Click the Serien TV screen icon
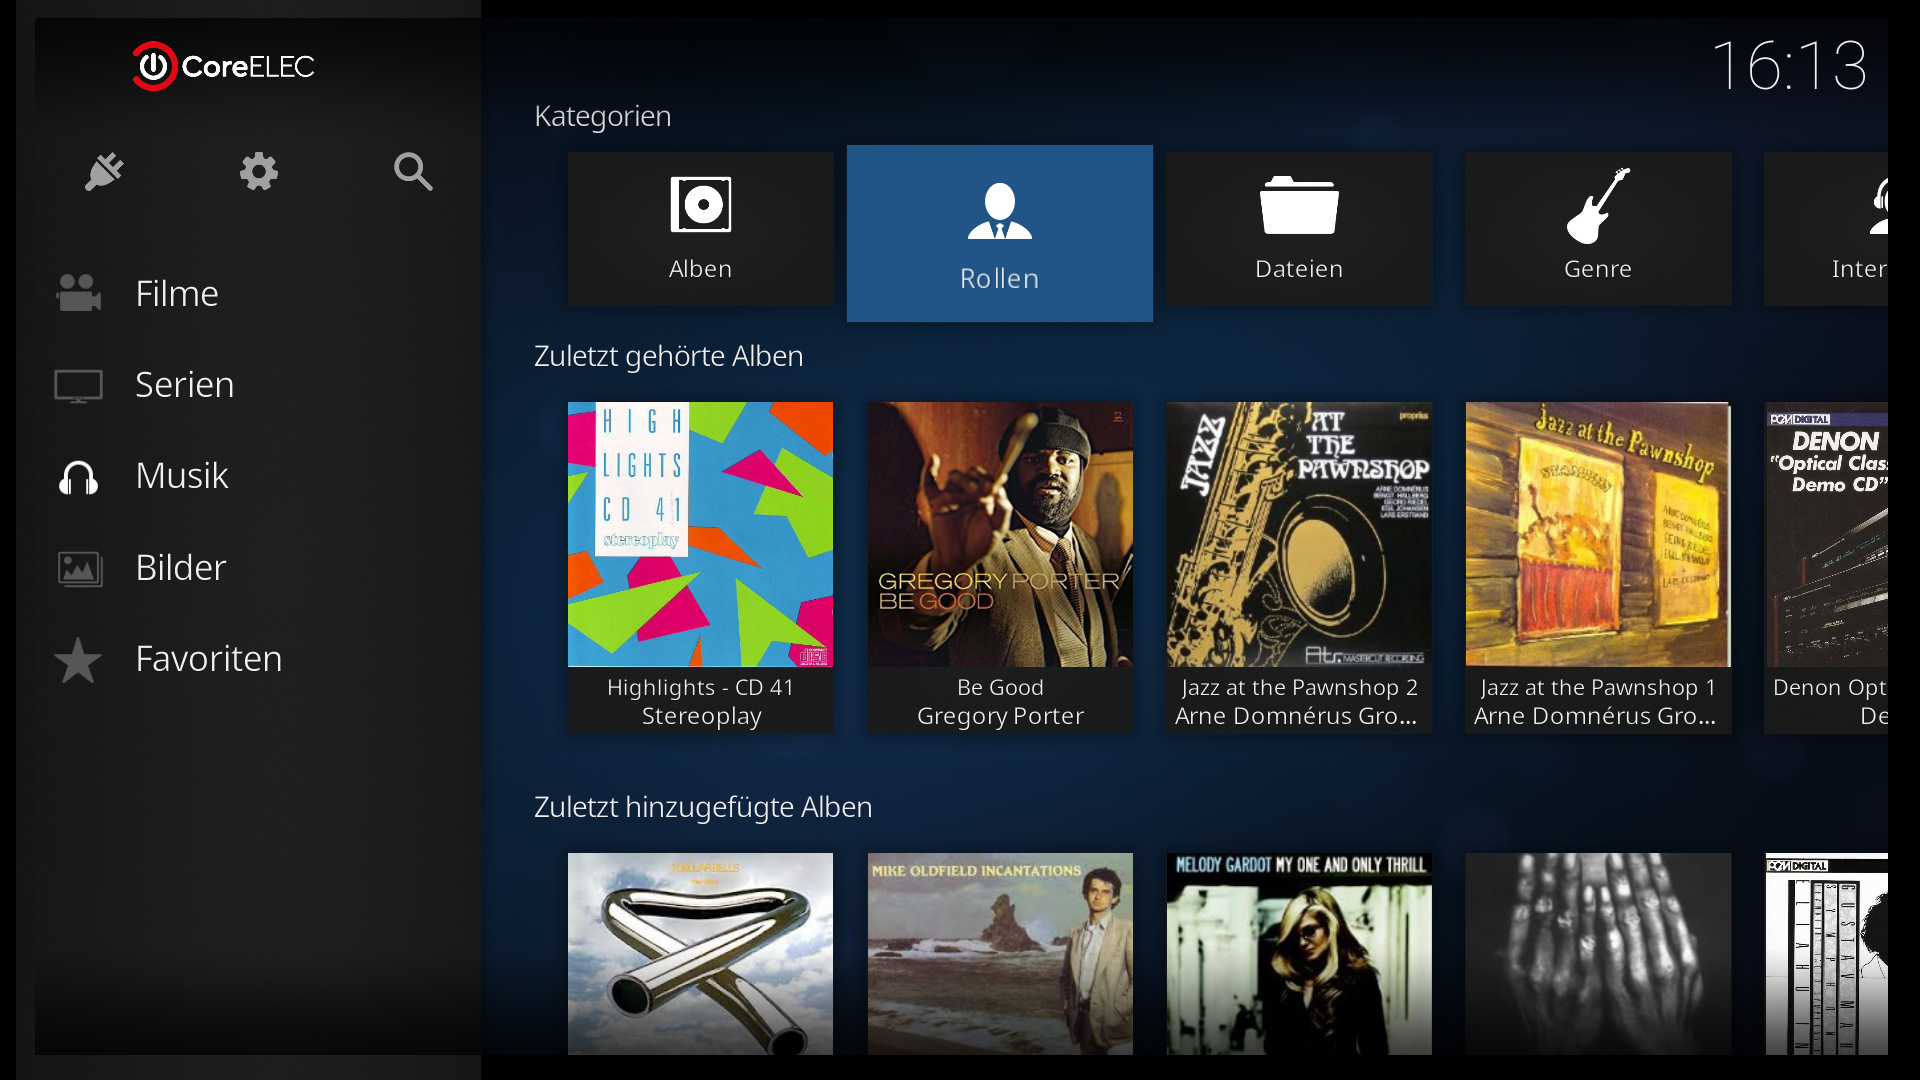The image size is (1920, 1080). pos(78,385)
